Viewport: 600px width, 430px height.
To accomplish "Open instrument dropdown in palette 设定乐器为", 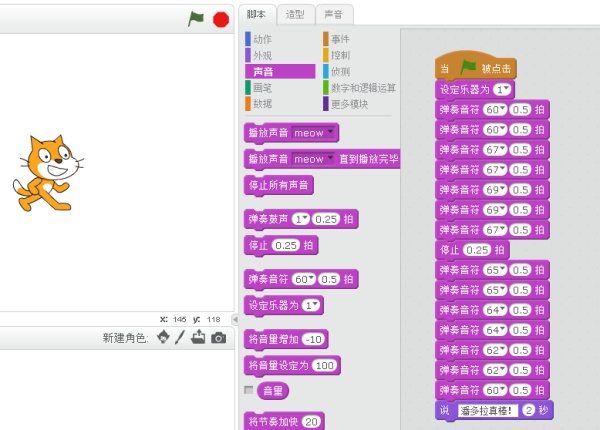I will click(315, 305).
